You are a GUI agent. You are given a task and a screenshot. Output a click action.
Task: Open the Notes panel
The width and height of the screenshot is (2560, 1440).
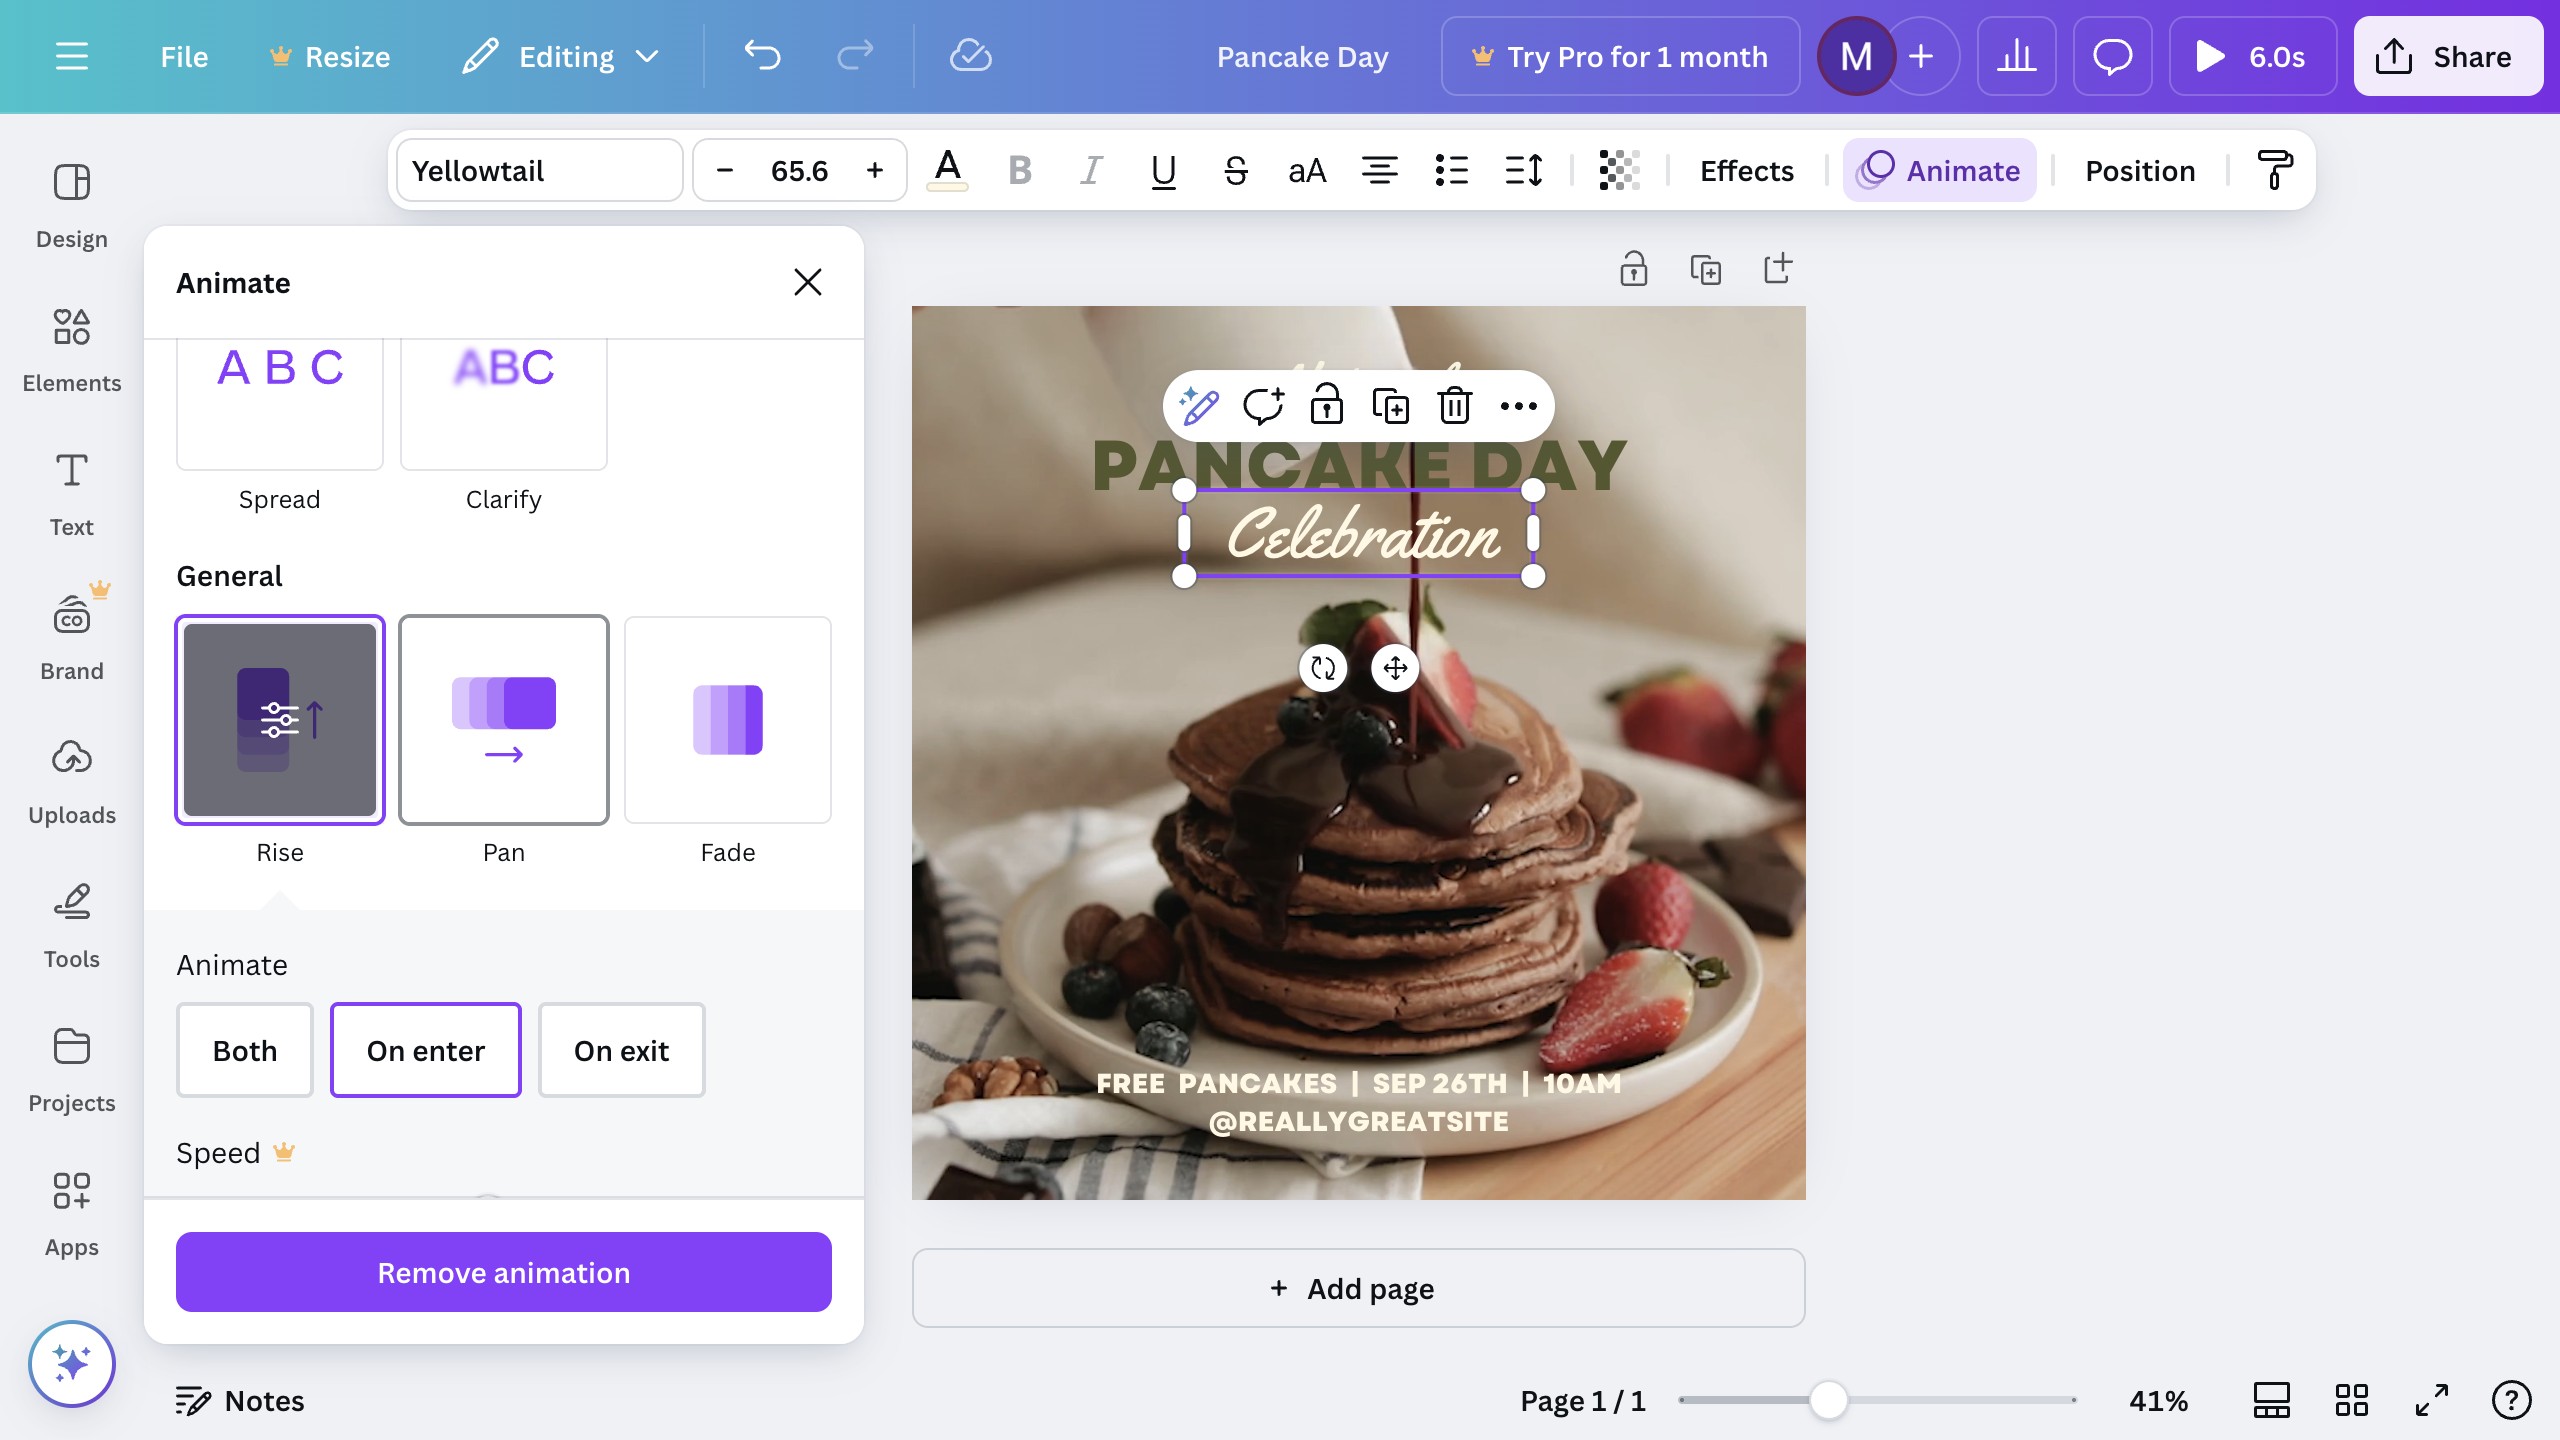[240, 1401]
